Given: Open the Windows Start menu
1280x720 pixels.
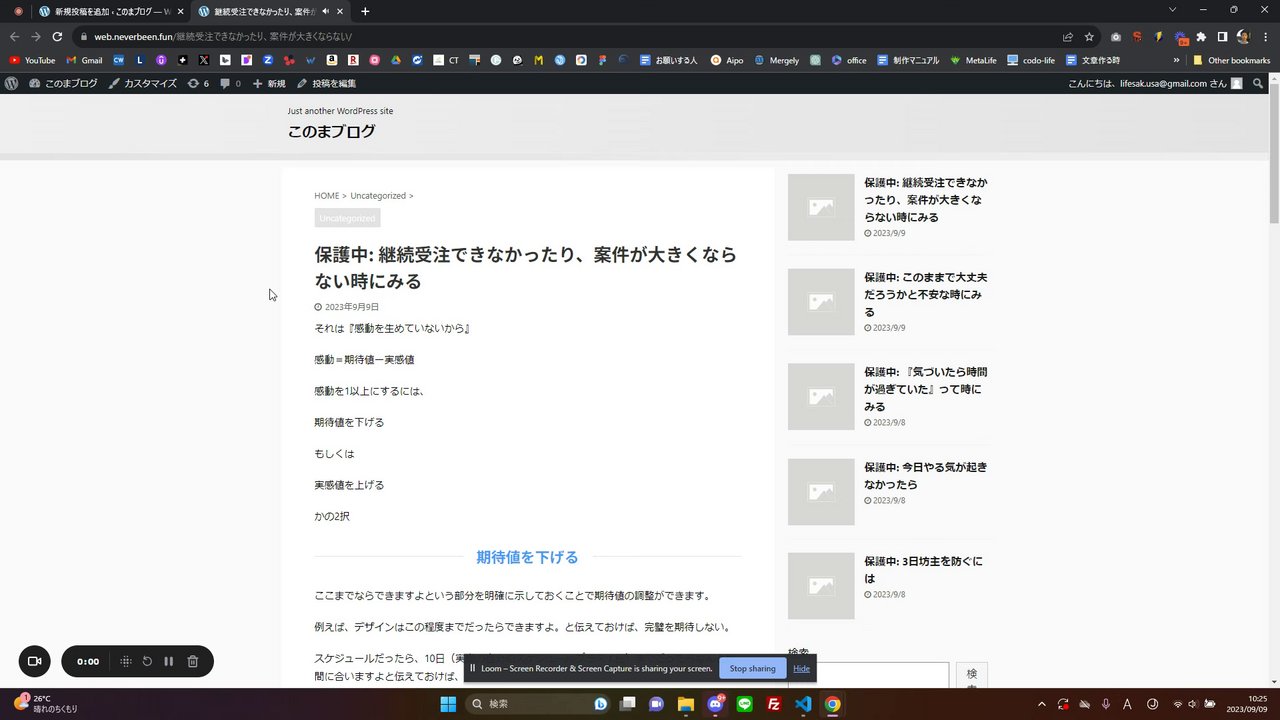Looking at the screenshot, I should (448, 704).
